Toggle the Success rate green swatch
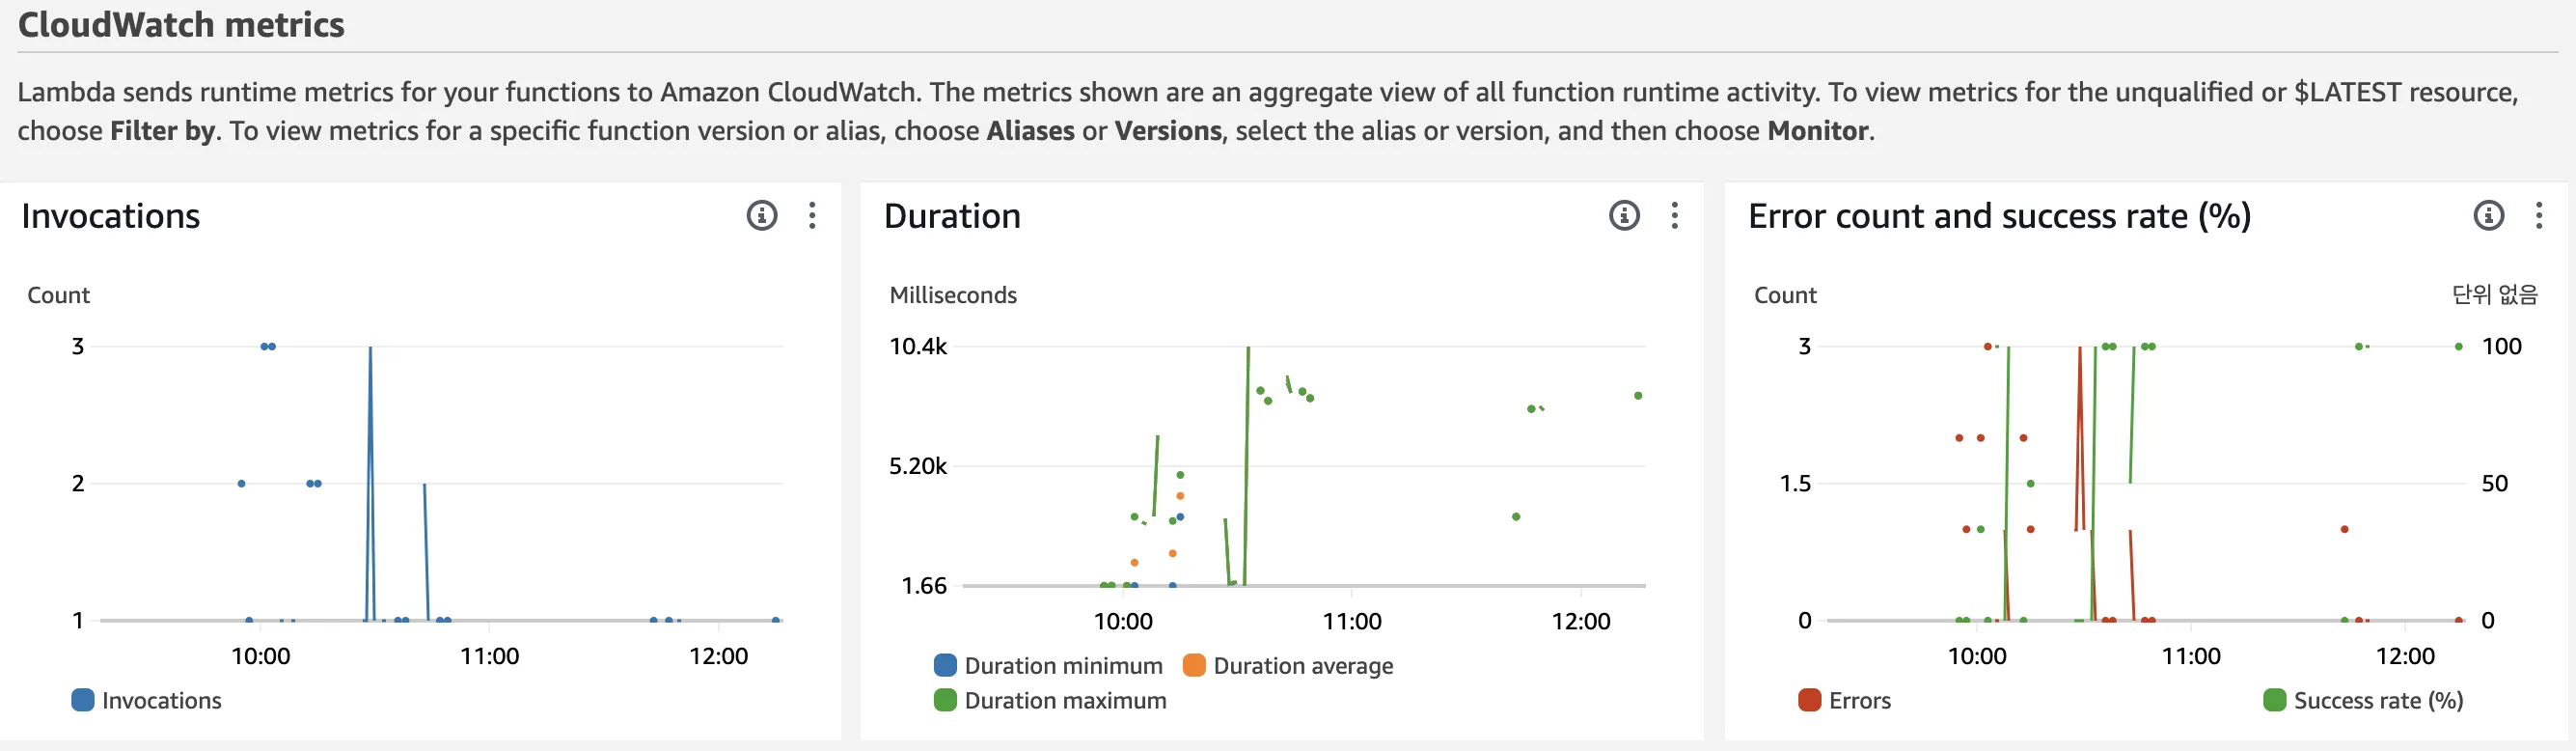This screenshot has height=751, width=2576. pyautogui.click(x=2274, y=700)
